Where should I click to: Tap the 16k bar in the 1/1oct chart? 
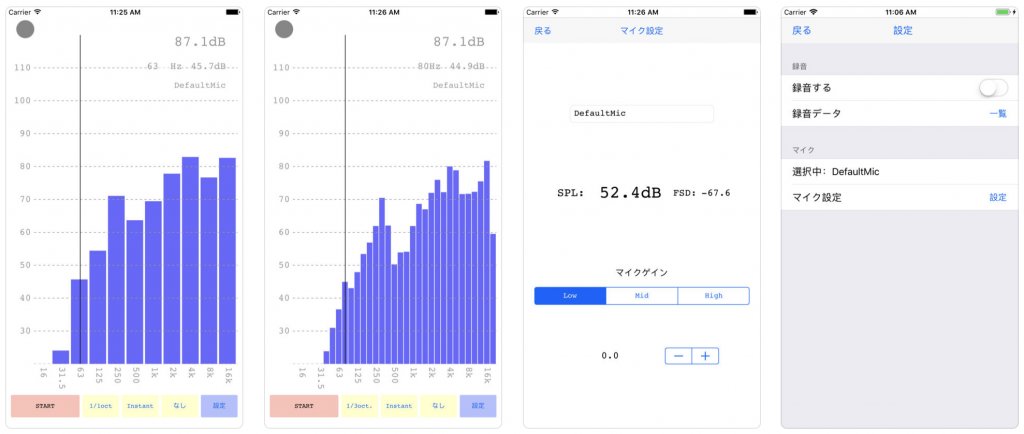pyautogui.click(x=228, y=262)
